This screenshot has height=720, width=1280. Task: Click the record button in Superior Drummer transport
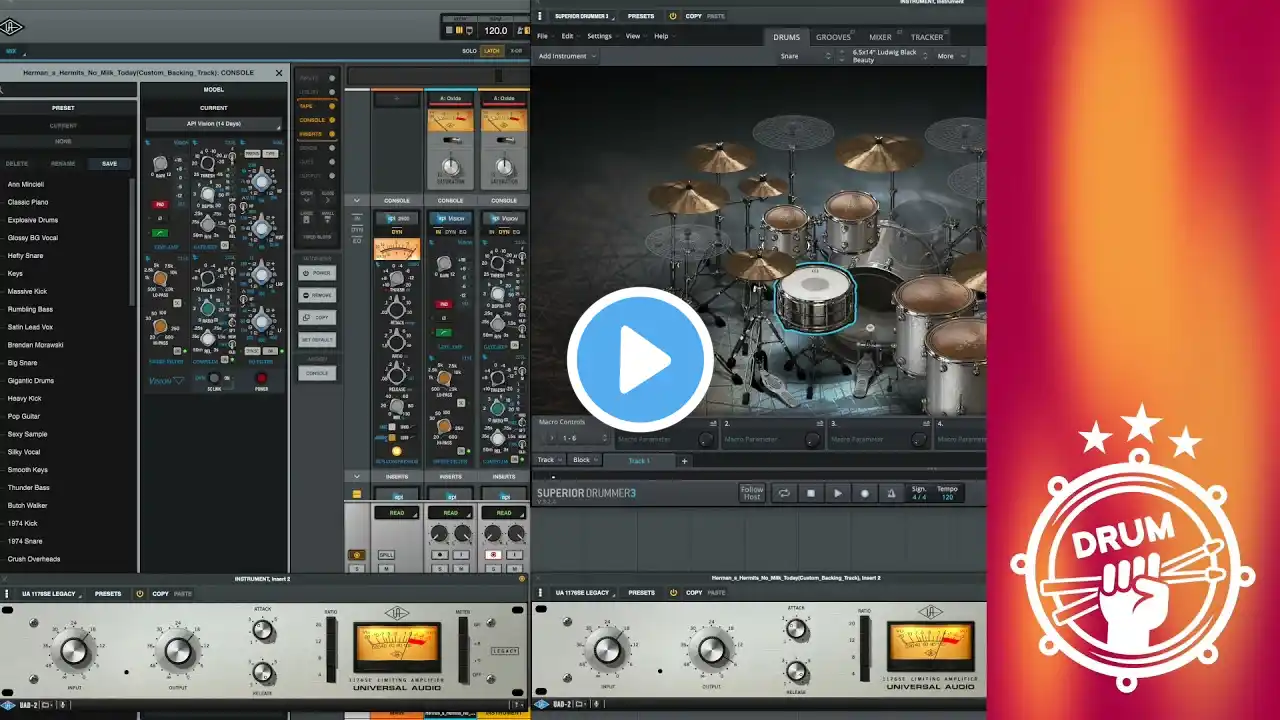865,493
